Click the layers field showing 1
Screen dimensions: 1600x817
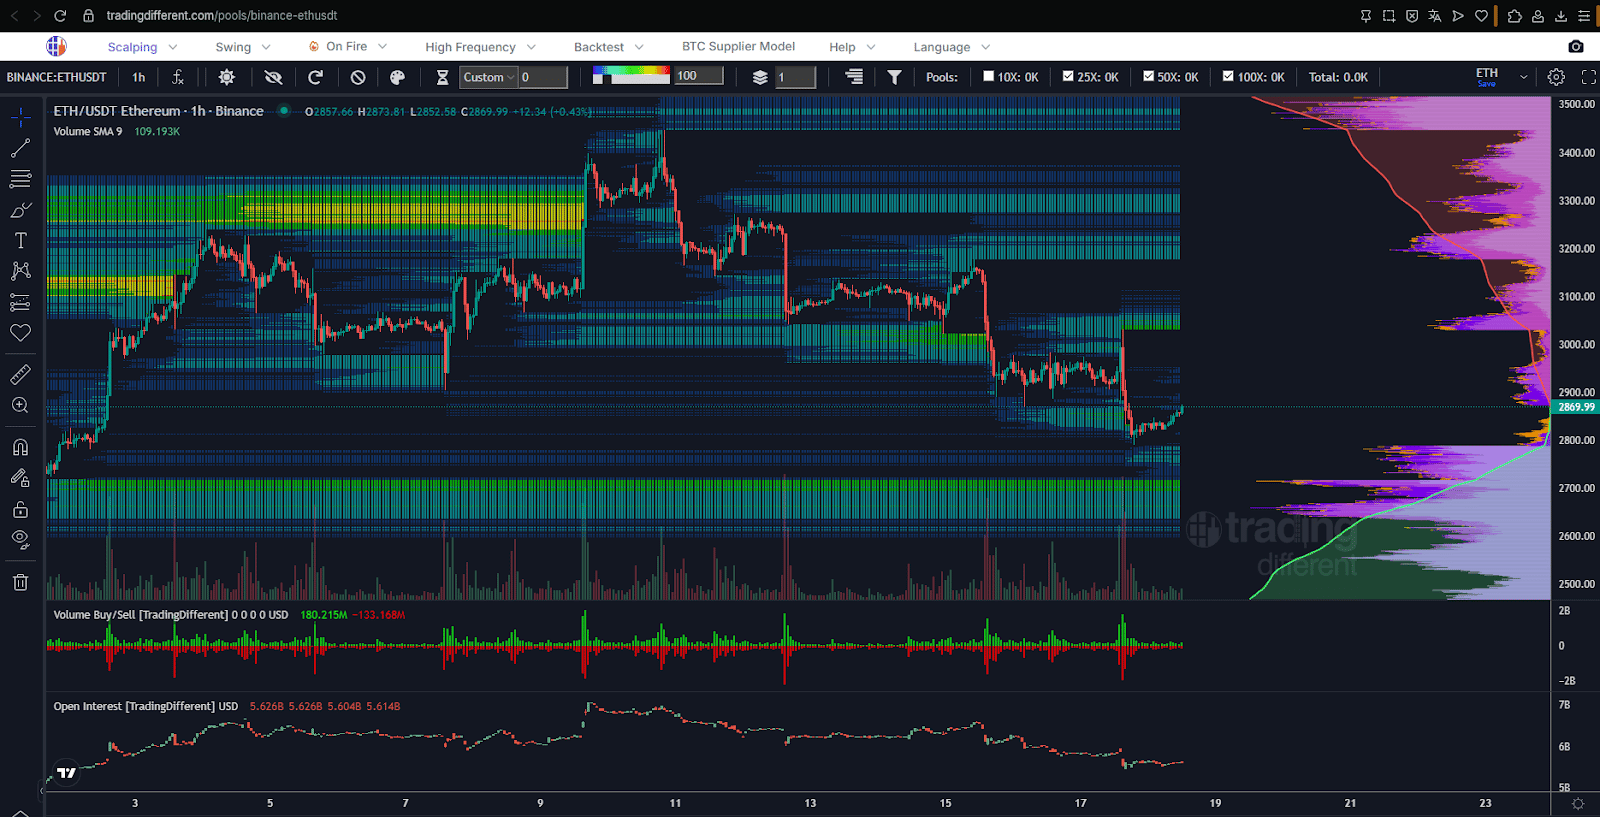coord(796,77)
